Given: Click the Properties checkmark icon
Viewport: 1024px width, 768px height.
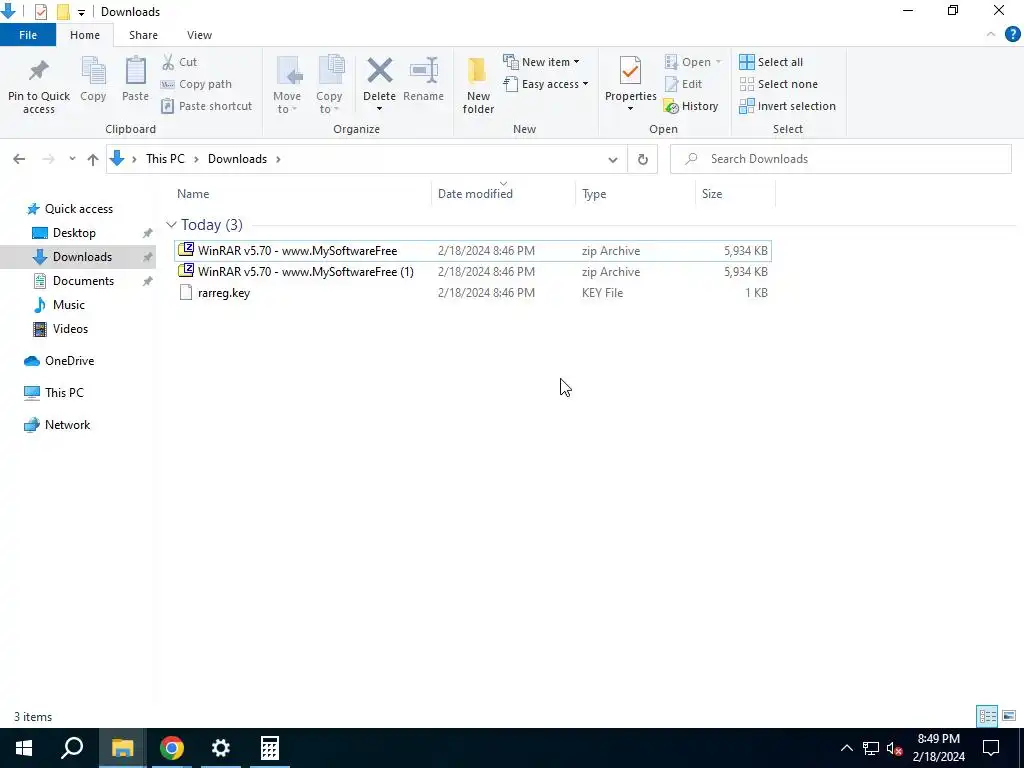Looking at the screenshot, I should click(630, 71).
